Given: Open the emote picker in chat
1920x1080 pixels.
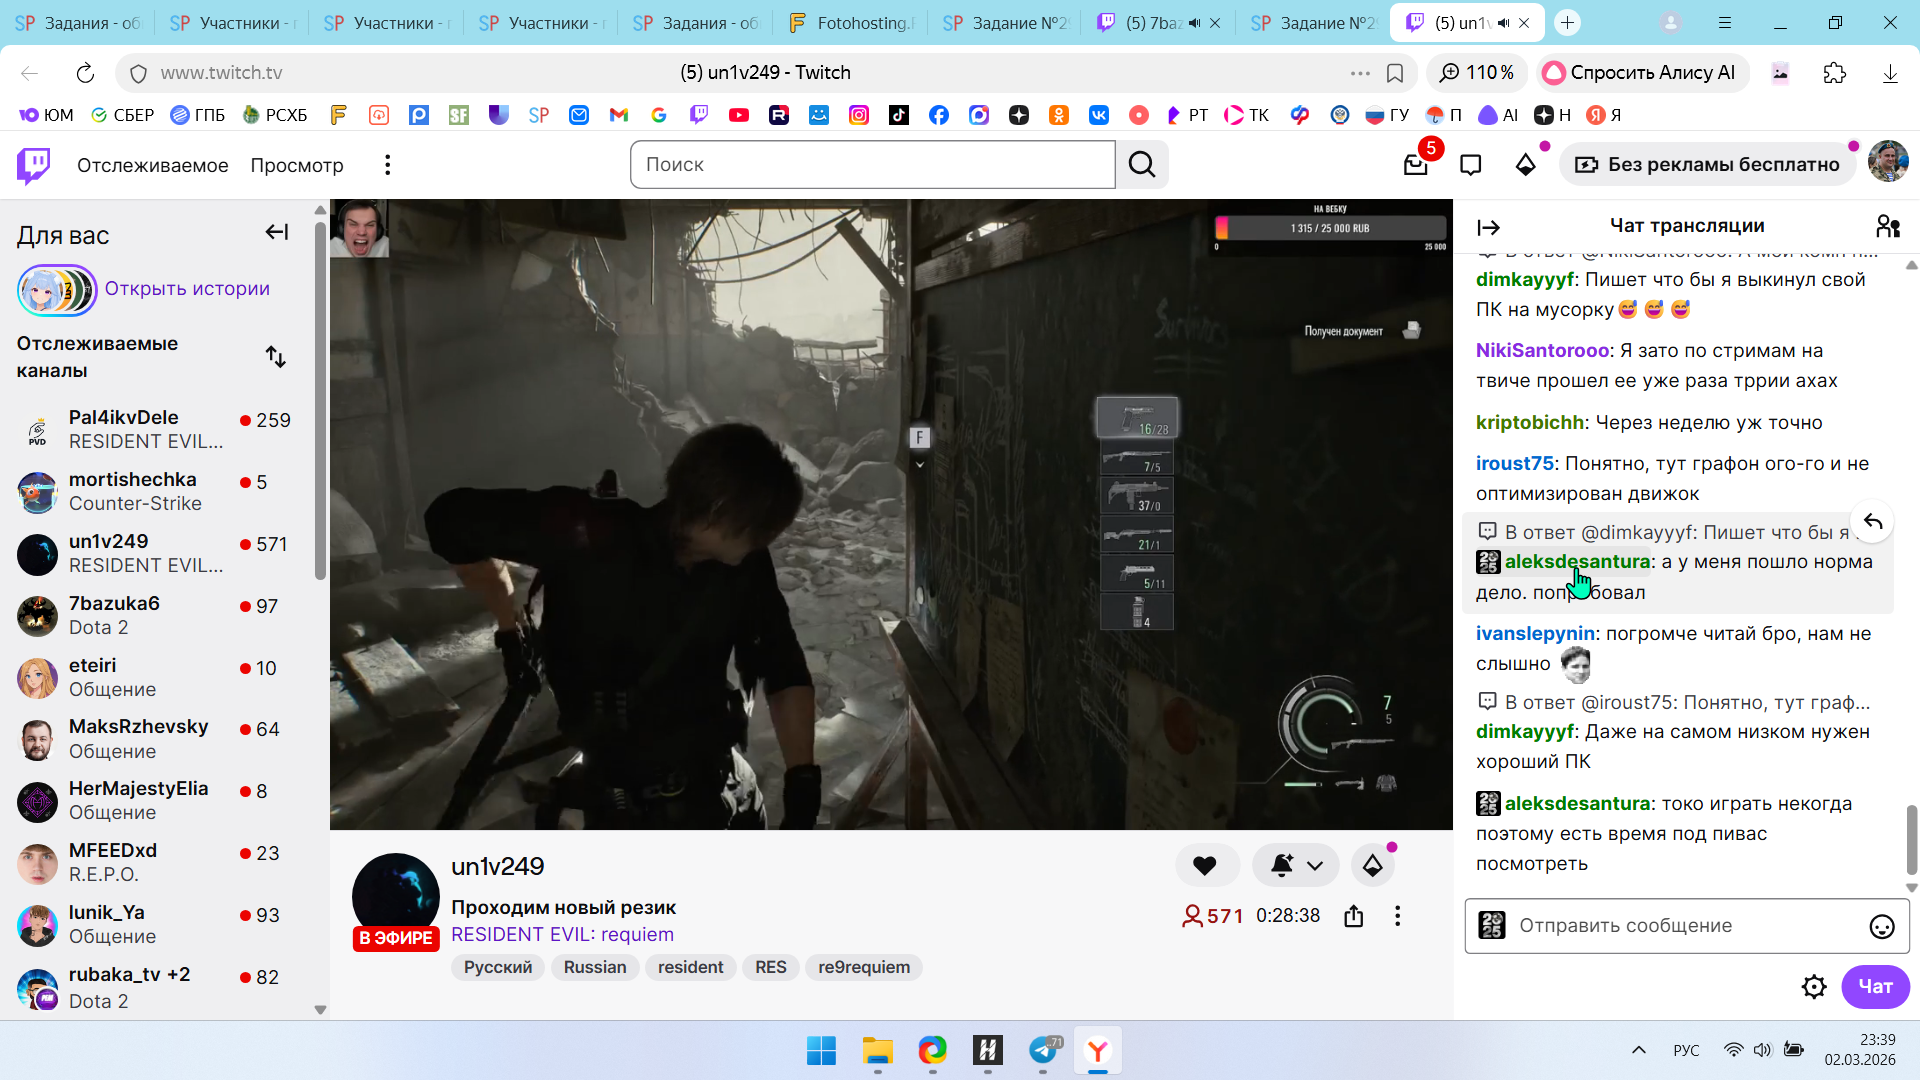Looking at the screenshot, I should point(1881,927).
